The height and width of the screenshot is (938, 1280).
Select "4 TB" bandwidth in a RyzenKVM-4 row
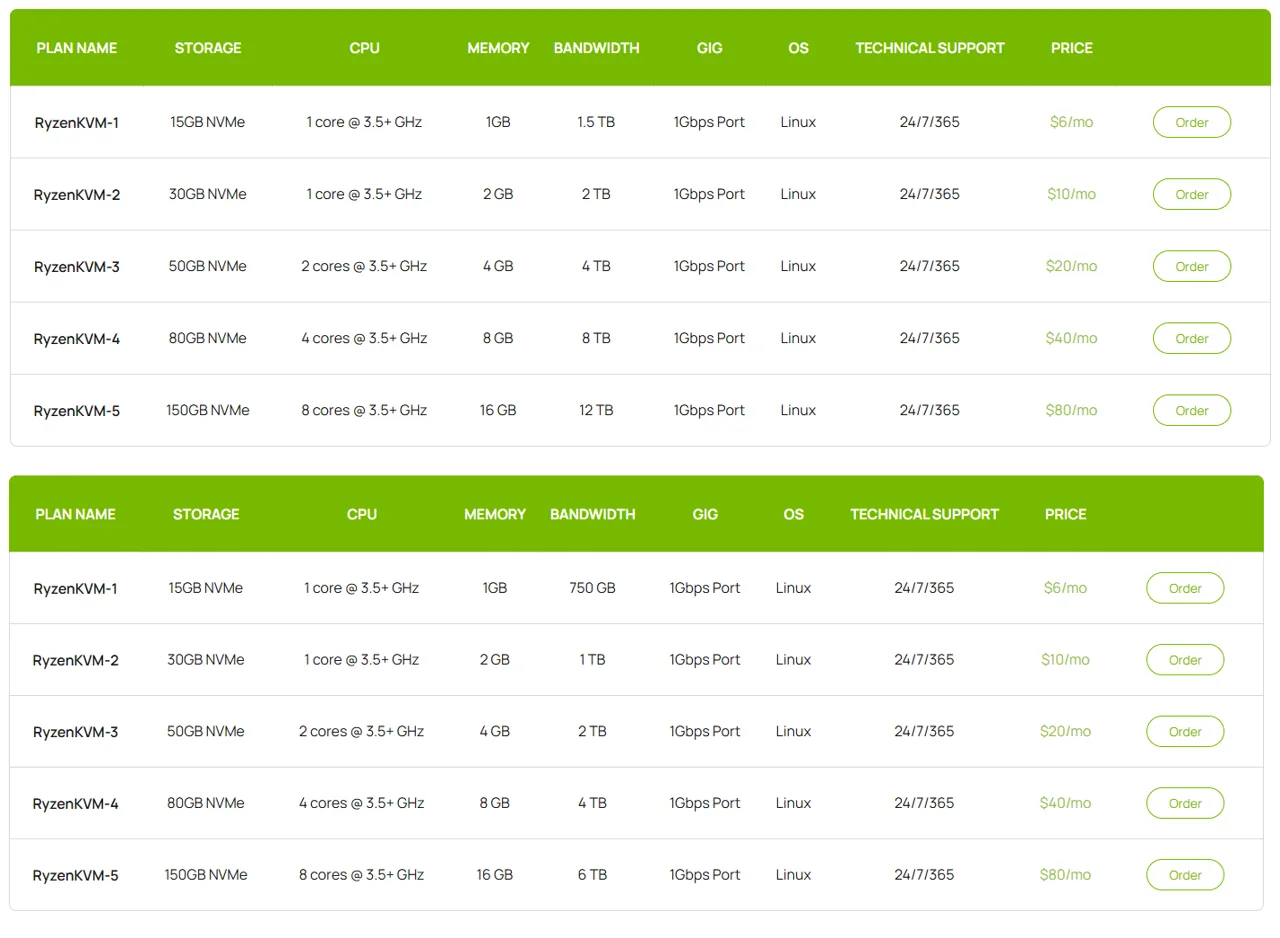click(592, 803)
